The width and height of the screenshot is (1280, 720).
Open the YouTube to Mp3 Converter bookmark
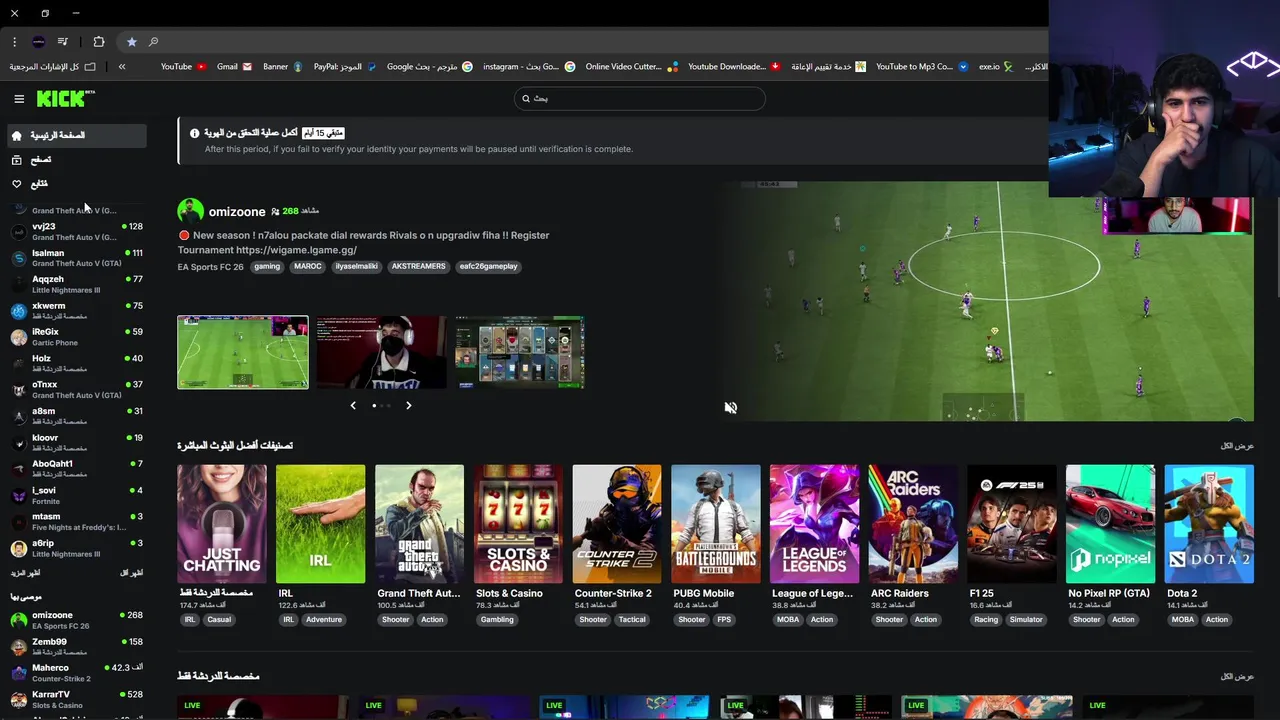pos(922,67)
